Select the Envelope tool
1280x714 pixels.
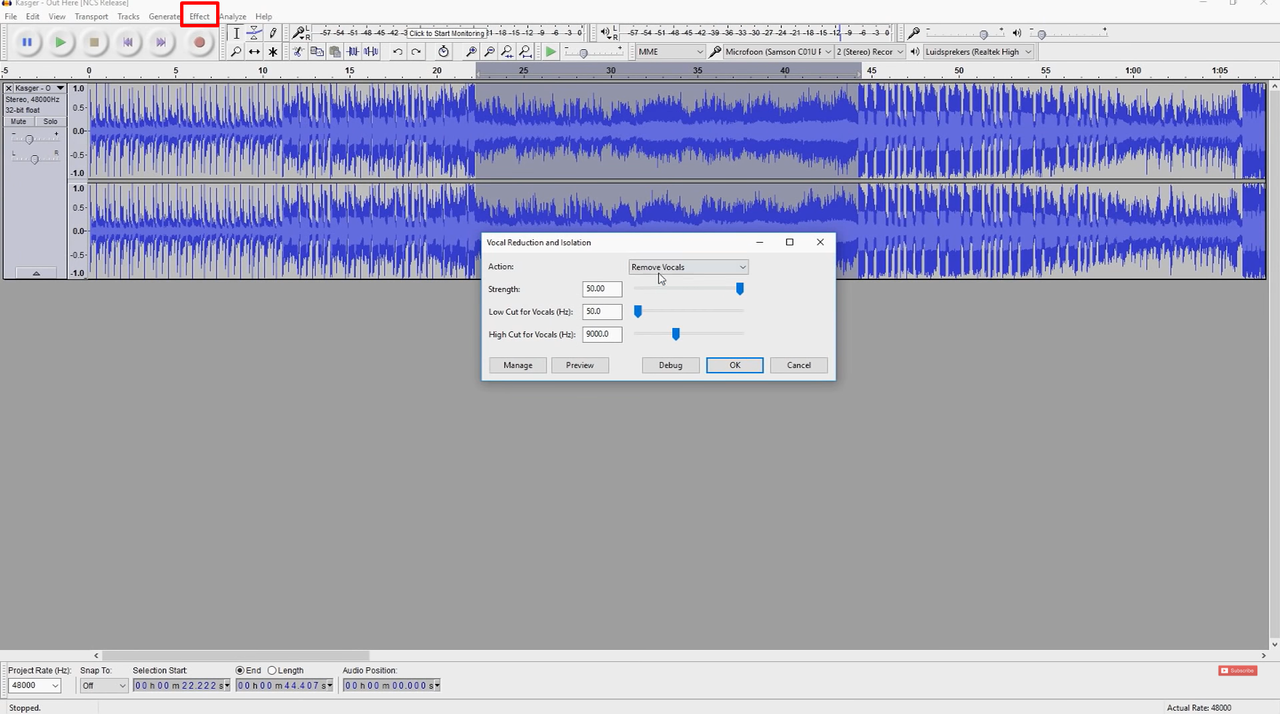pyautogui.click(x=255, y=33)
